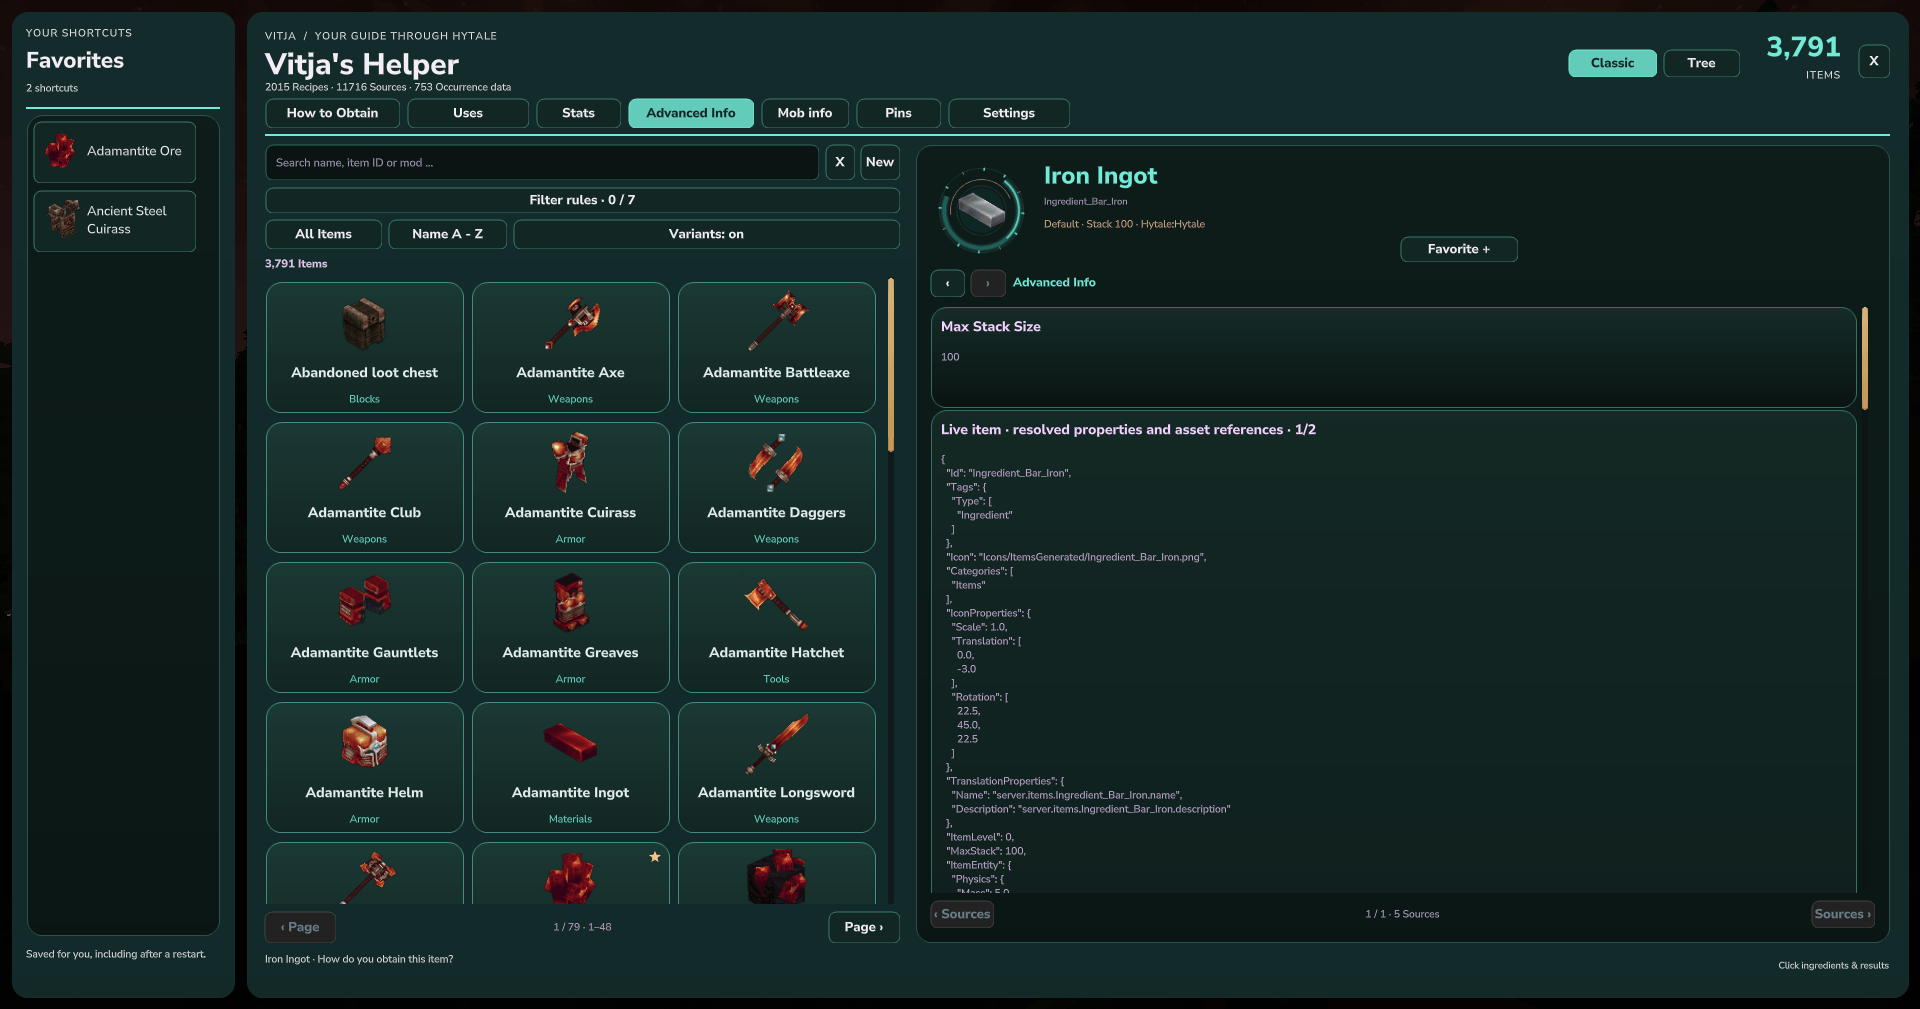The image size is (1920, 1009).
Task: Open the Mob info tab
Action: (x=805, y=113)
